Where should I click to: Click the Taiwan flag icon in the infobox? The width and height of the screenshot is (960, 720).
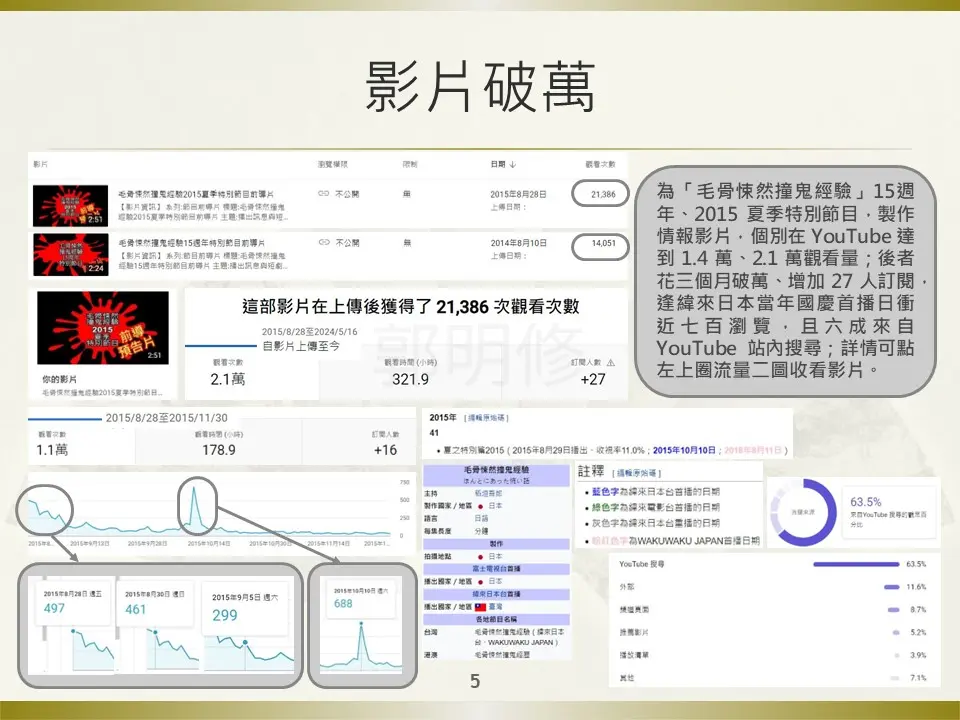coord(480,607)
